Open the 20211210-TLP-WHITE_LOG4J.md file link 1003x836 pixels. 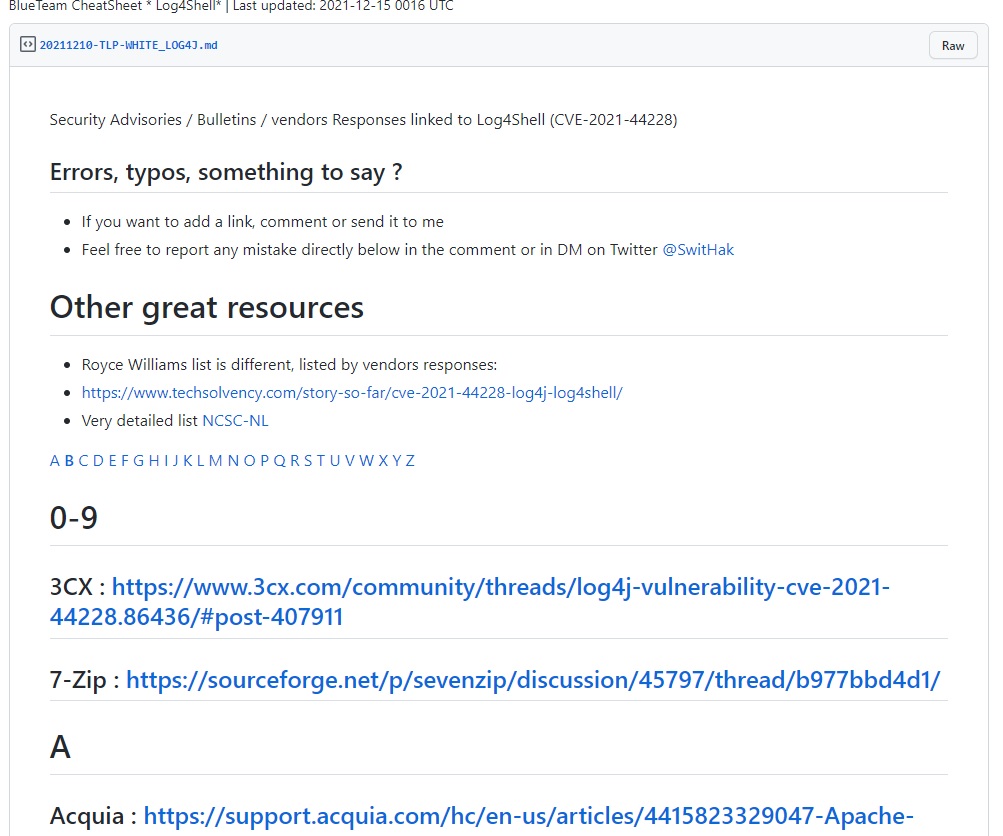128,46
